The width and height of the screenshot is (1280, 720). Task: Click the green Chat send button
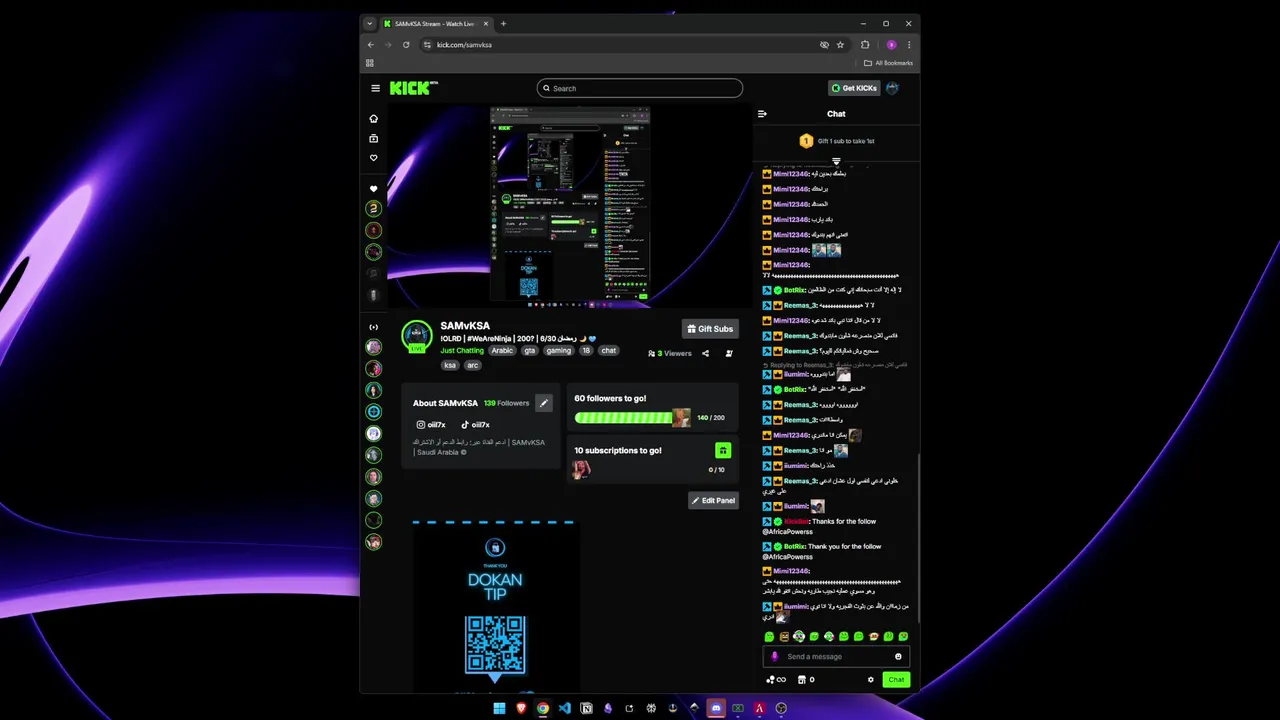(x=896, y=680)
